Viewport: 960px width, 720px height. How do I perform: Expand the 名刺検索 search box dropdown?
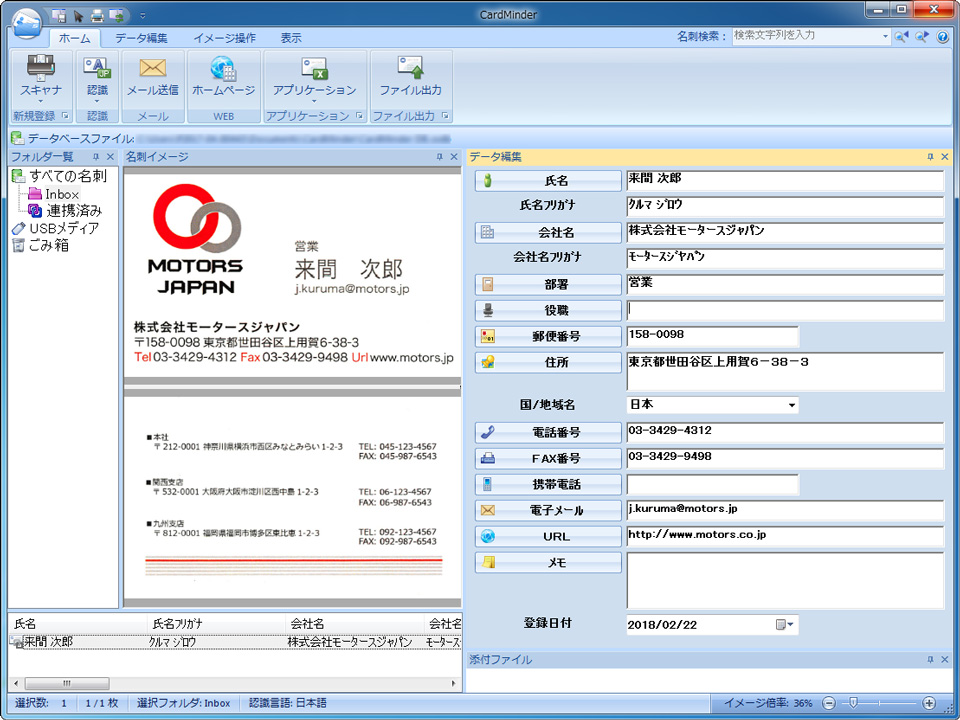pos(885,37)
